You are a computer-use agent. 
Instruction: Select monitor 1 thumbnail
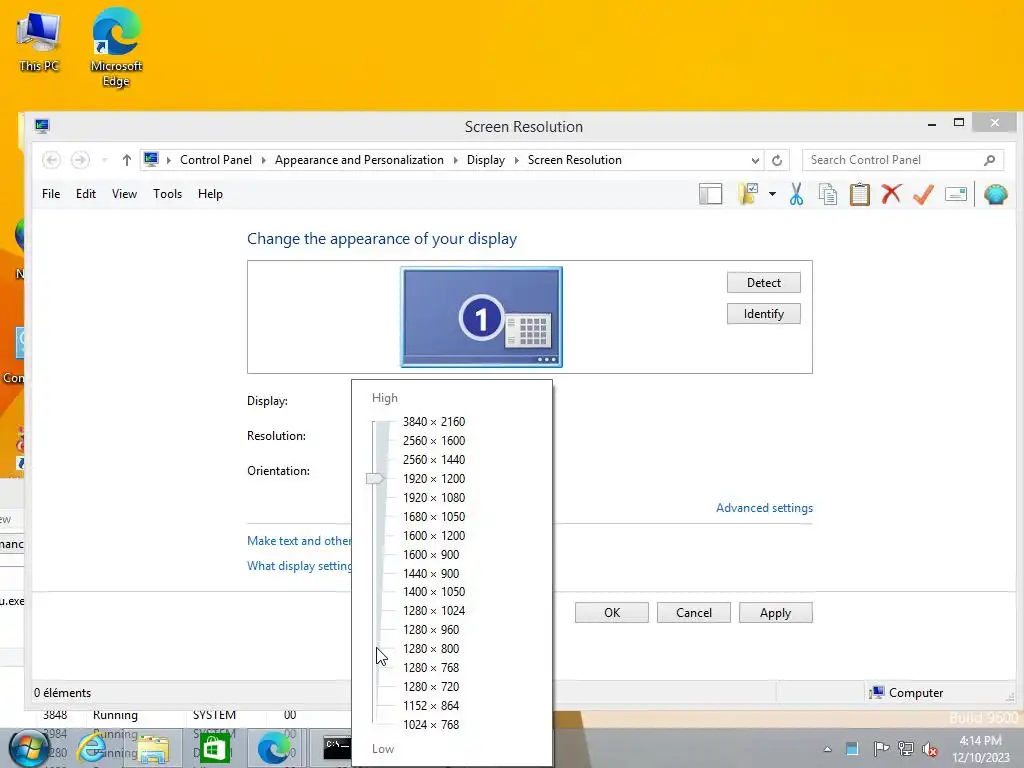point(481,317)
